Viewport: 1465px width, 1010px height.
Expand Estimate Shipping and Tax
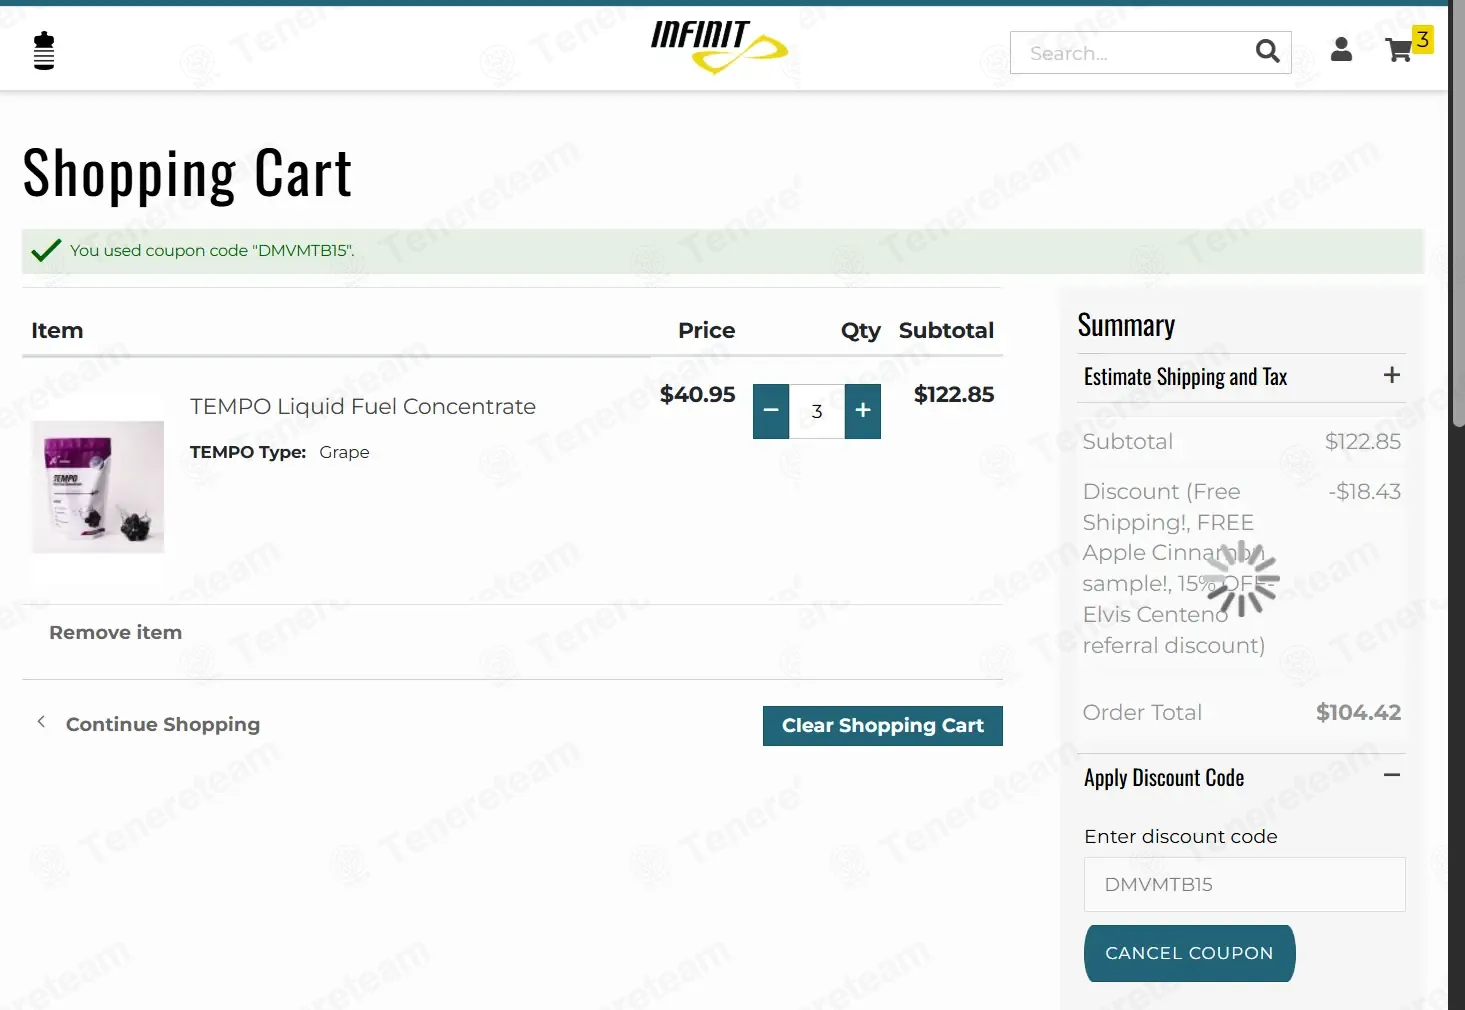1241,377
